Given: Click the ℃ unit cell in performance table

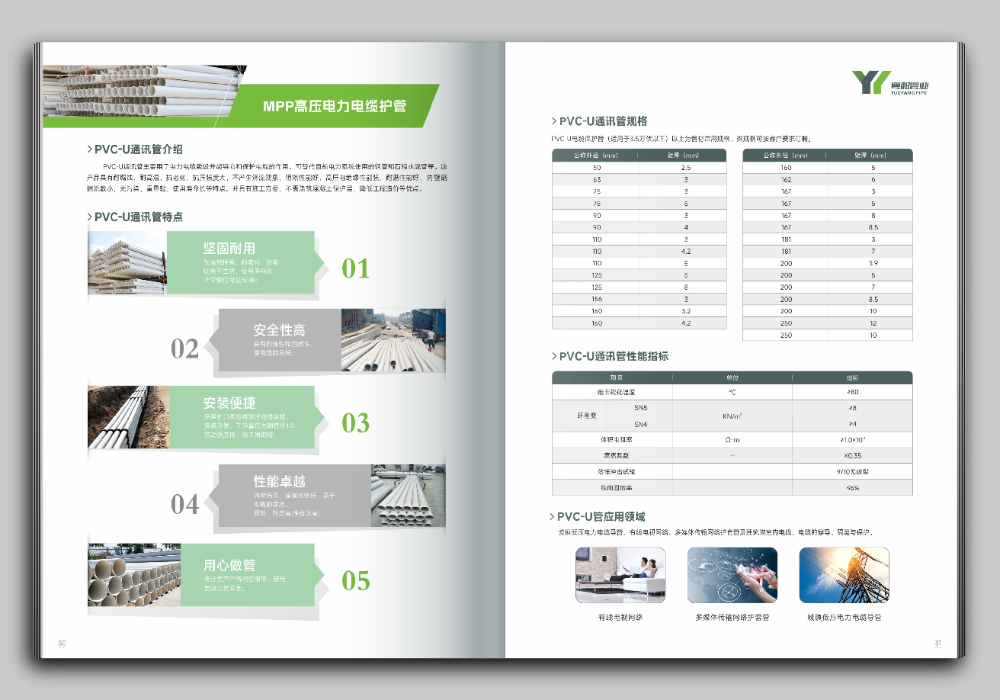Looking at the screenshot, I should (x=732, y=392).
